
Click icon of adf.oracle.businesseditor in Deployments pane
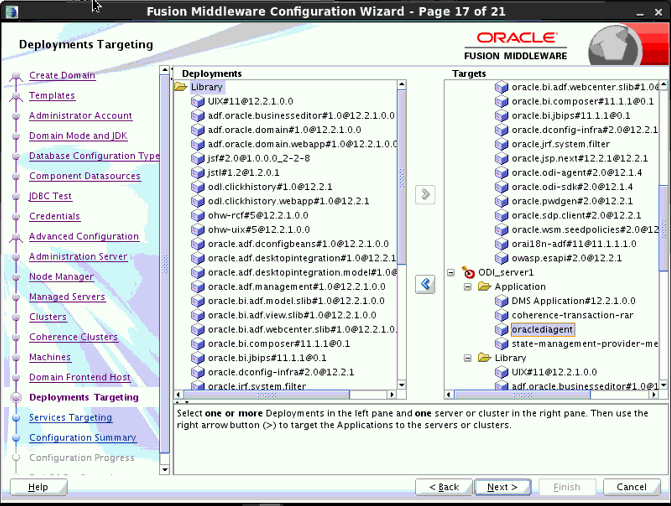pos(198,116)
